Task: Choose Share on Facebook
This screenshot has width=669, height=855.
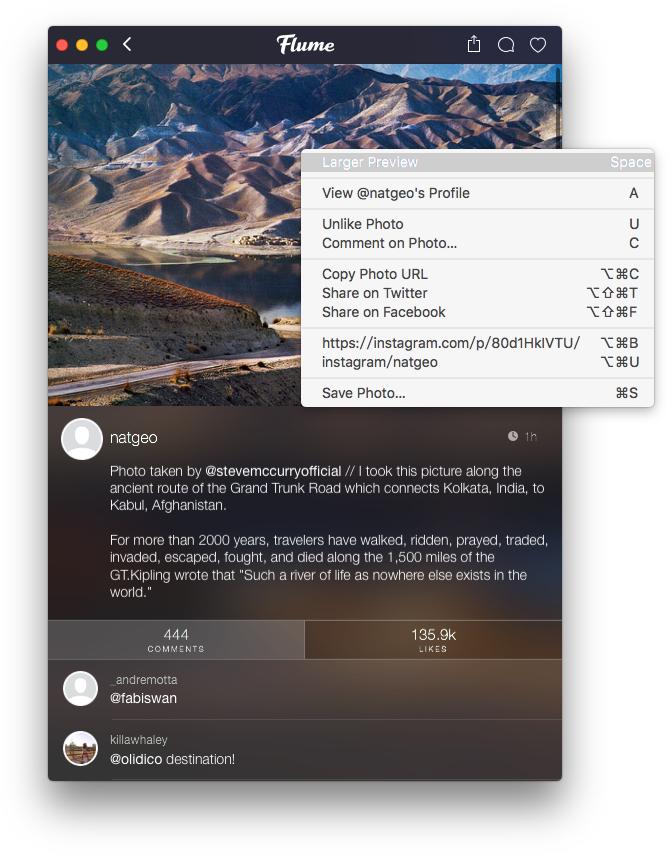Action: pyautogui.click(x=477, y=312)
